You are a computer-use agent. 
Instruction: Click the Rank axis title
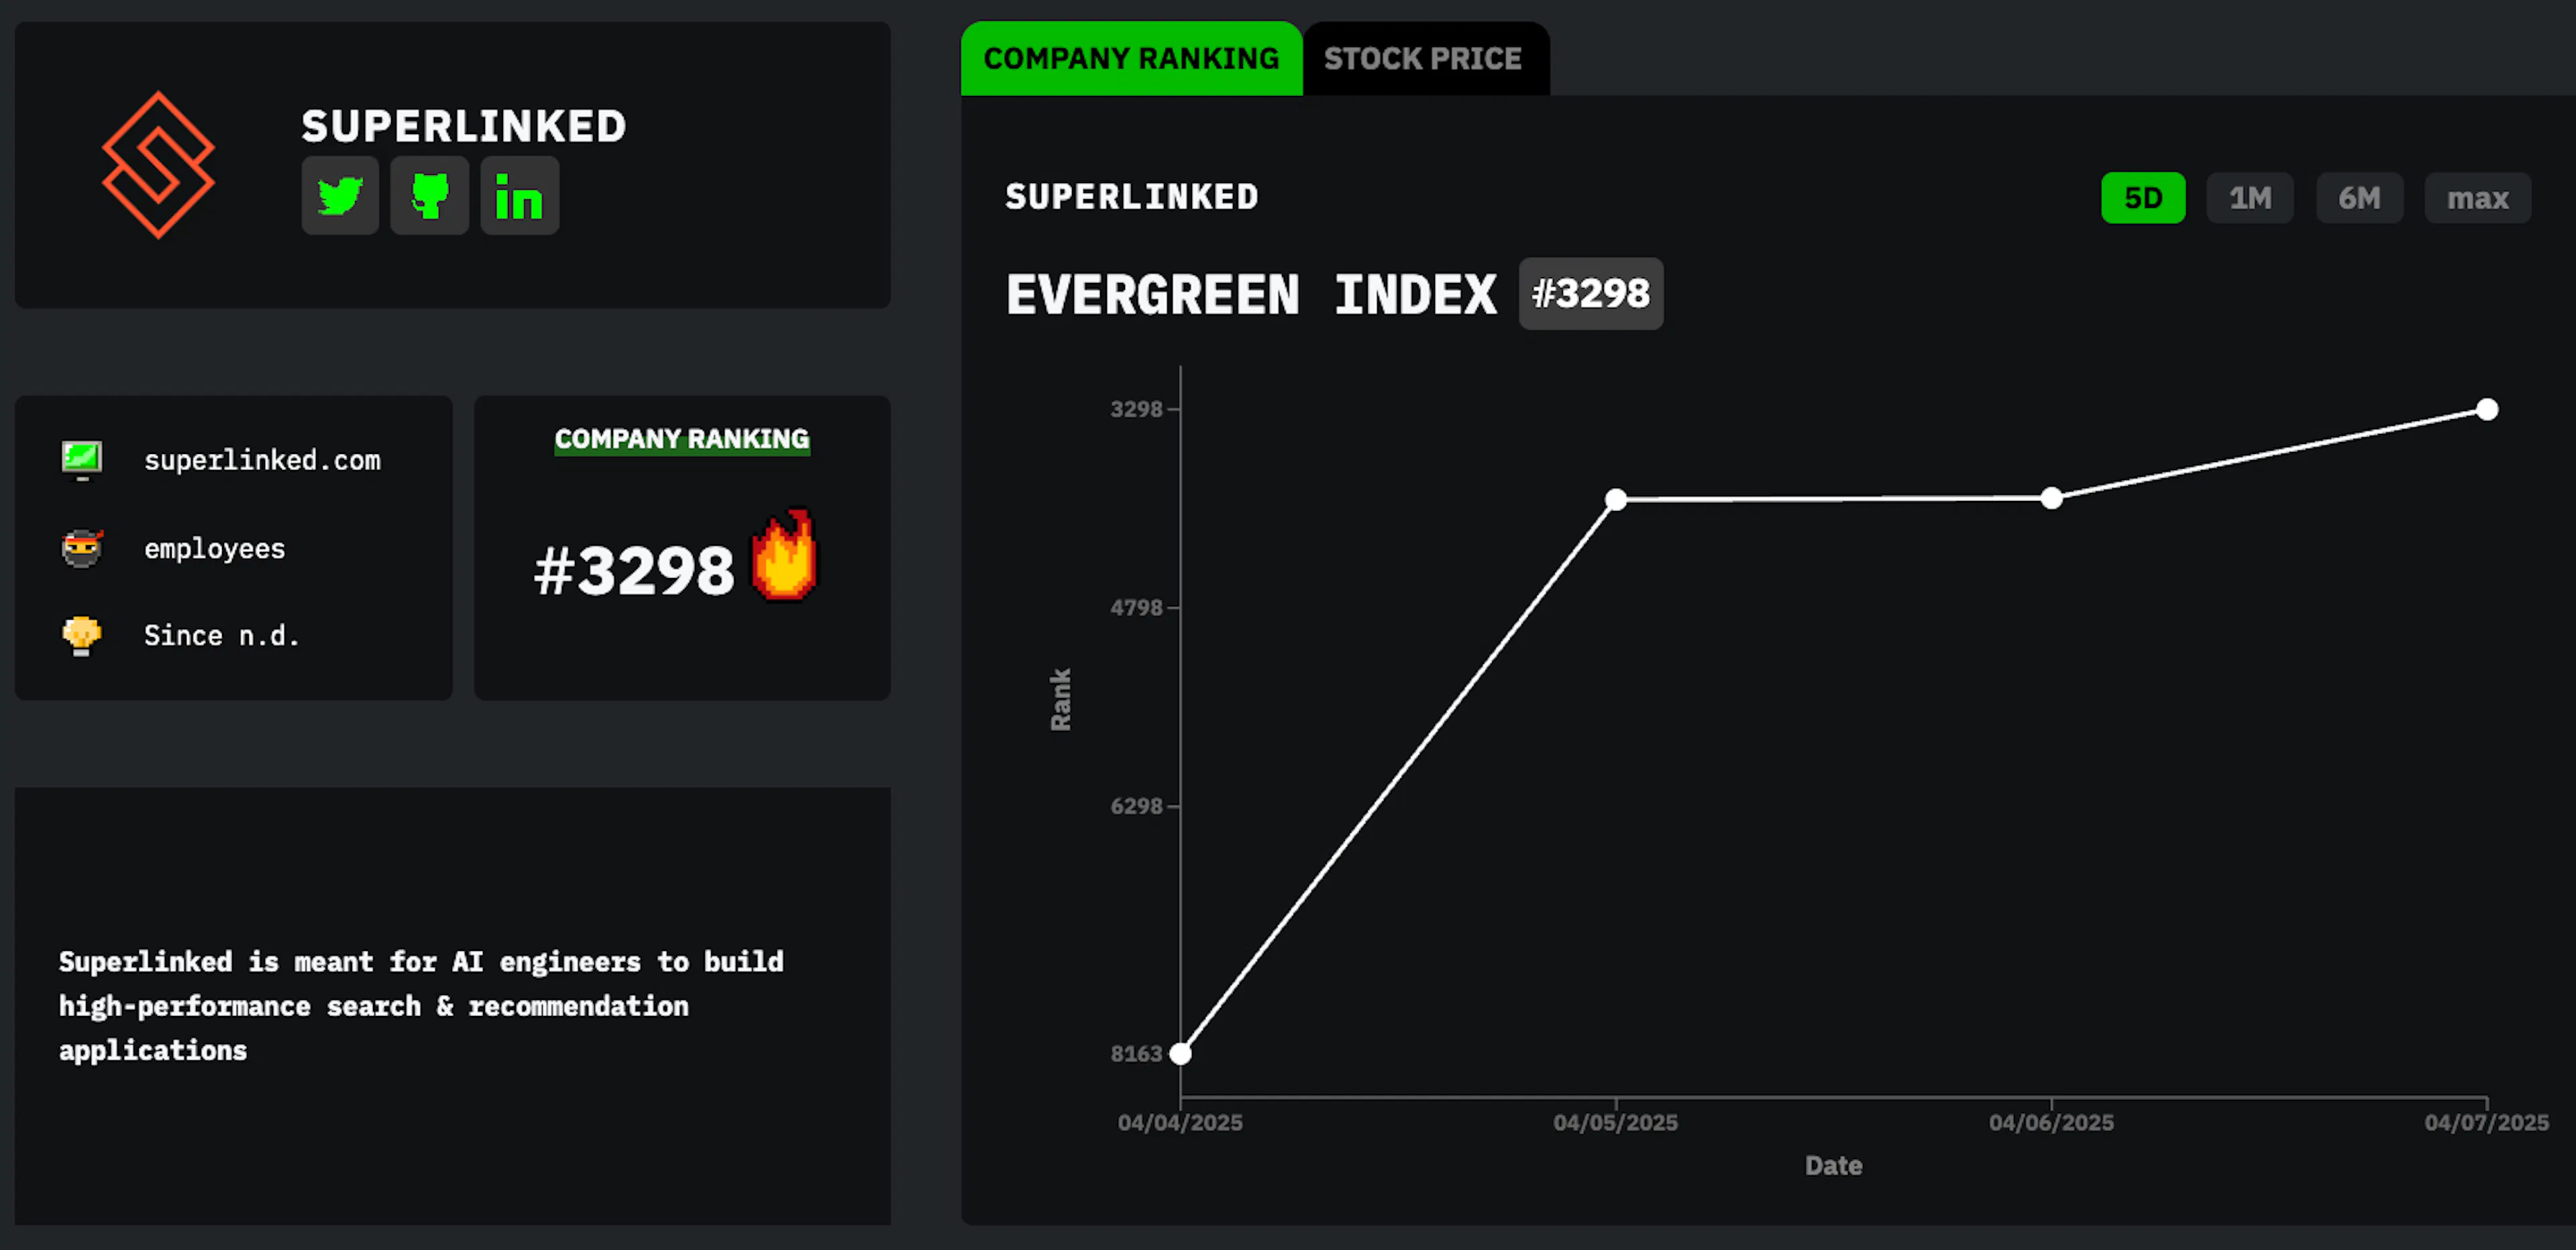[1060, 700]
